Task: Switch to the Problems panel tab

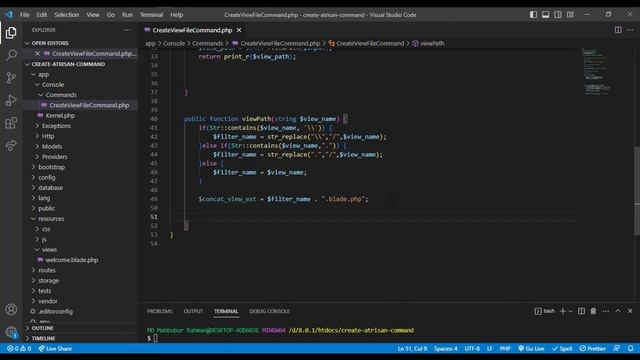Action: pyautogui.click(x=160, y=311)
